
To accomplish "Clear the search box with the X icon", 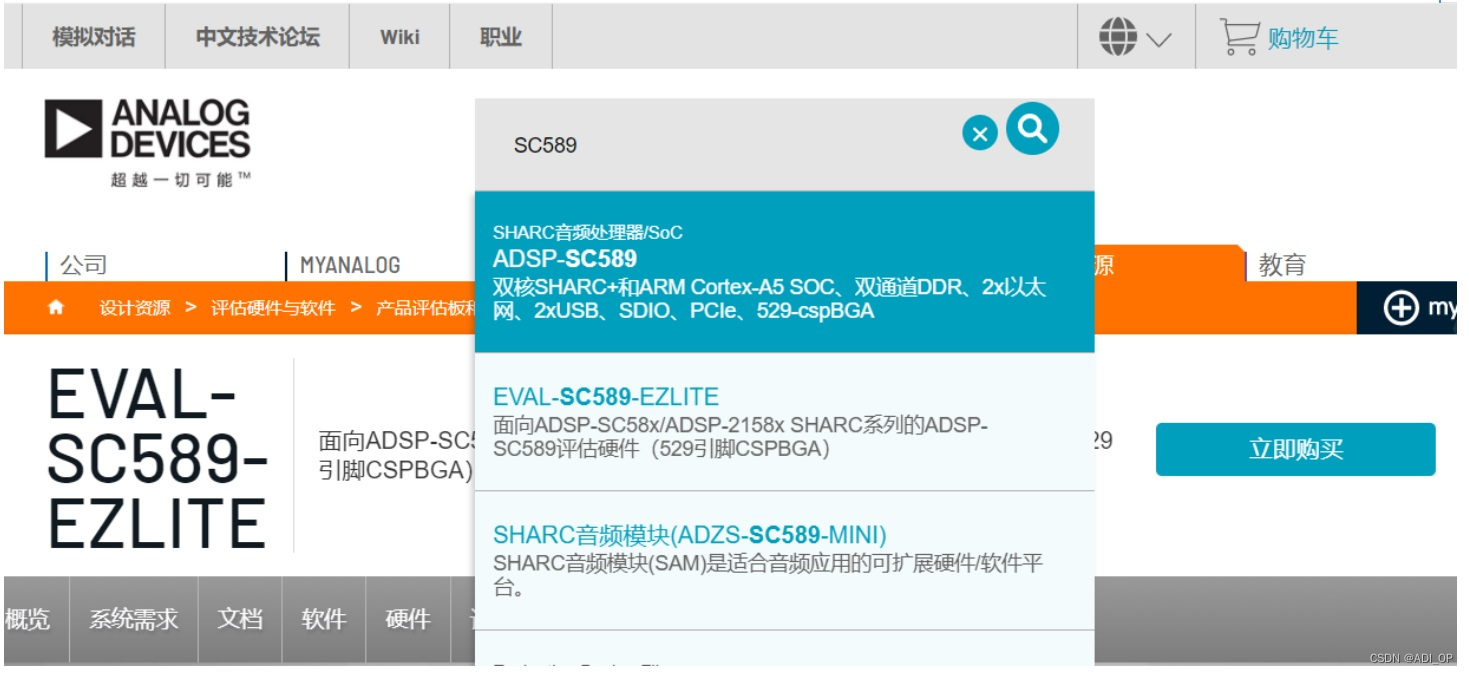I will tap(980, 133).
